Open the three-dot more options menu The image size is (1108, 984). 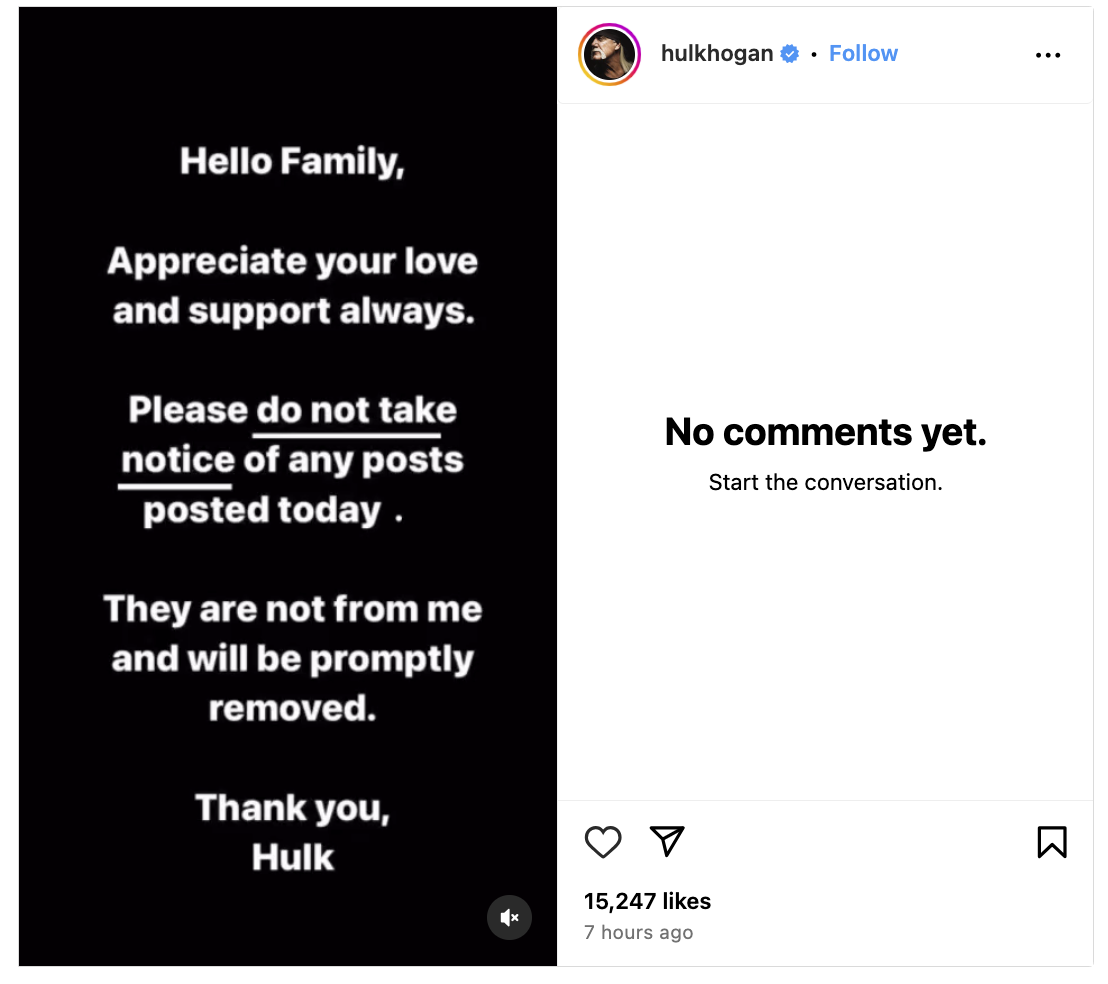[1048, 55]
